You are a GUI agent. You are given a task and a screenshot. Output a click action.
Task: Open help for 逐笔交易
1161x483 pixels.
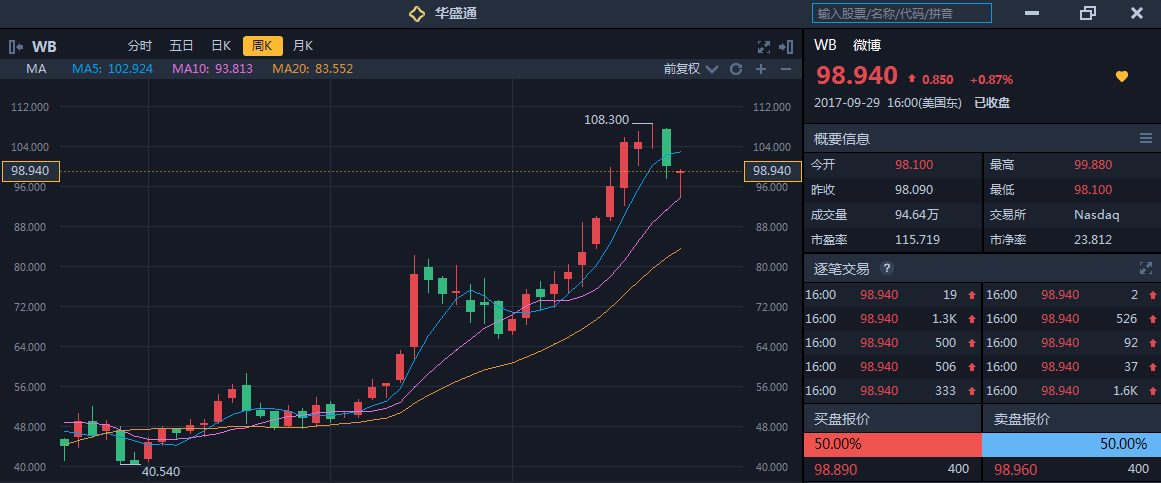click(x=886, y=268)
